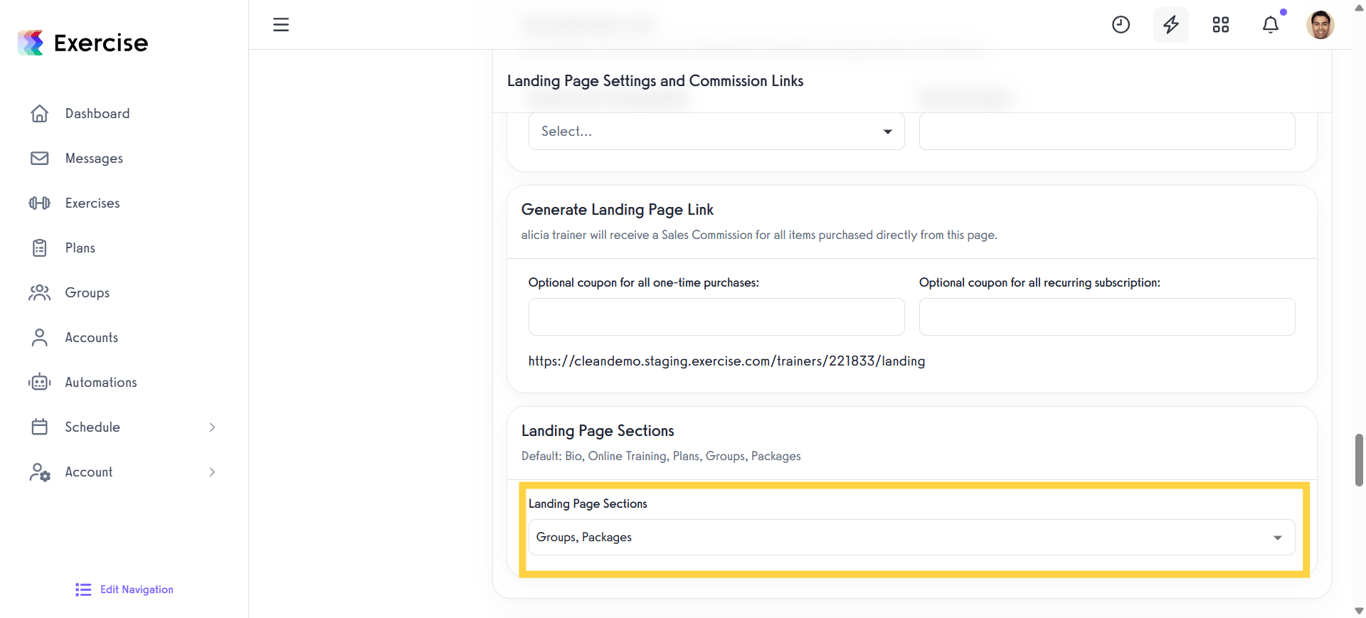Click the lightning quick-actions icon
The image size is (1366, 618).
click(x=1170, y=24)
